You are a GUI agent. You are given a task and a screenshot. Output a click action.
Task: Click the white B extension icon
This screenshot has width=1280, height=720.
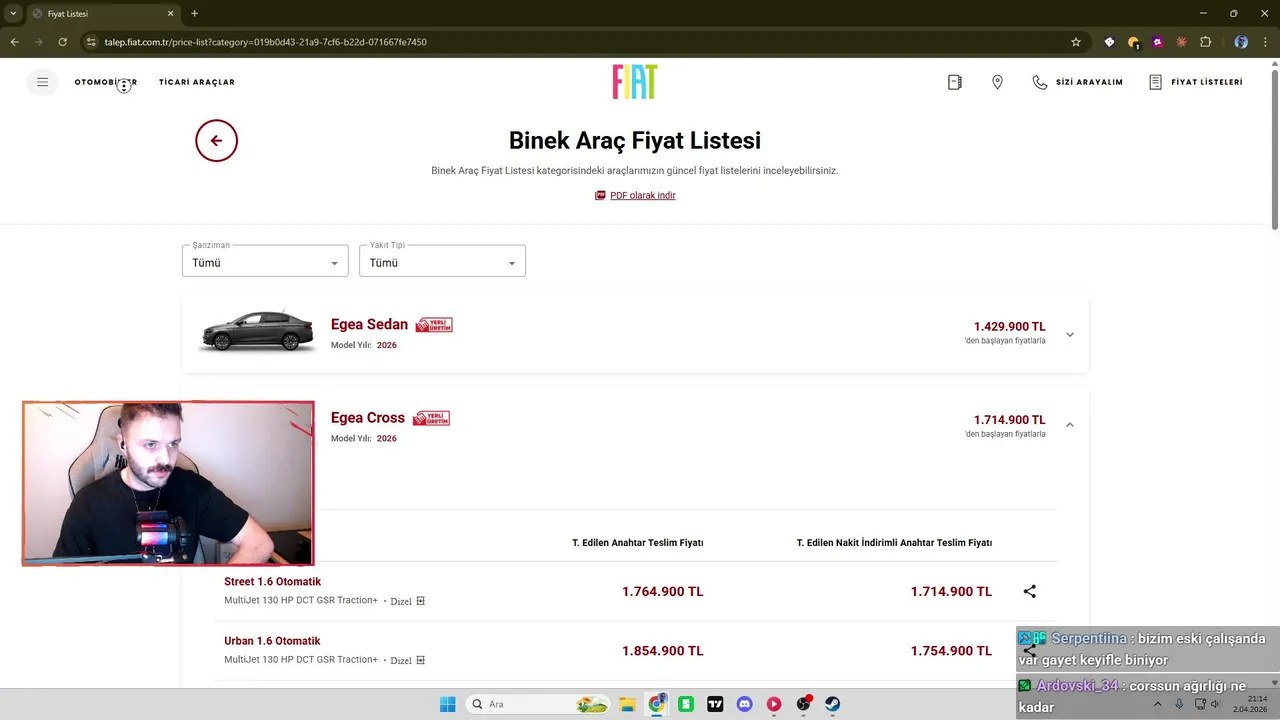[1109, 42]
